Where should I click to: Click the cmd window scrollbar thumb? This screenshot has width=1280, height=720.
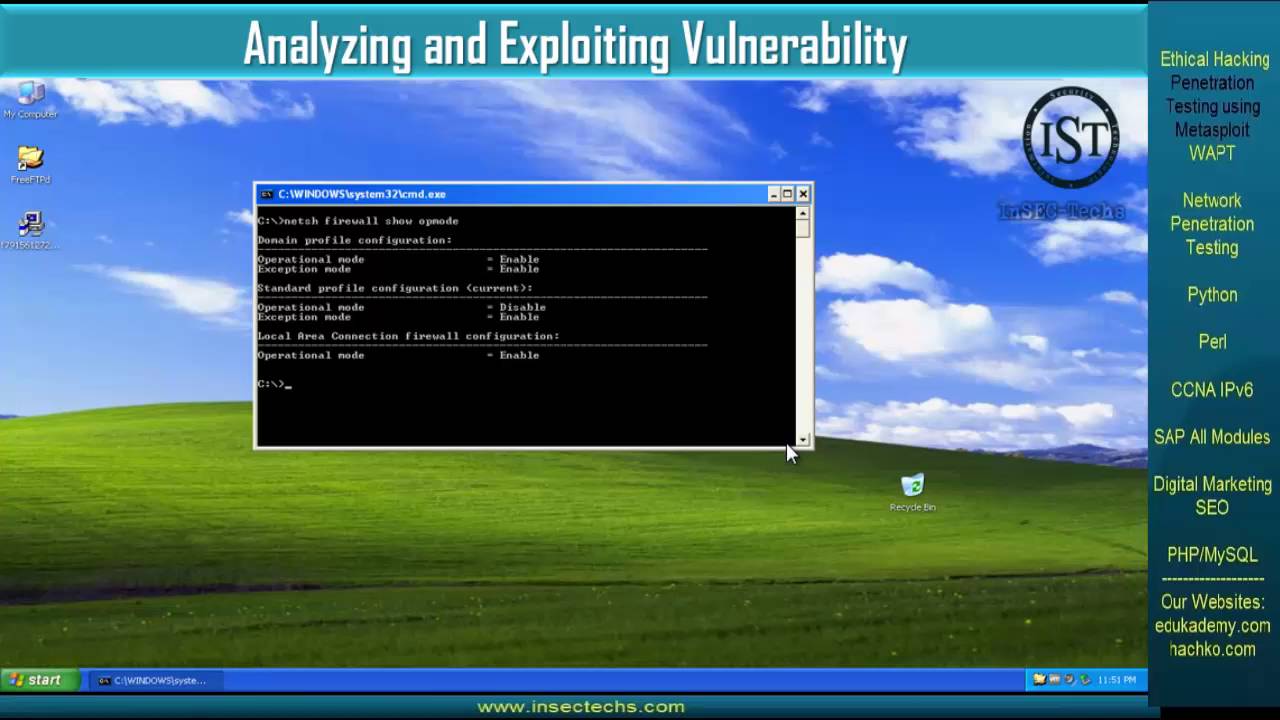point(802,228)
